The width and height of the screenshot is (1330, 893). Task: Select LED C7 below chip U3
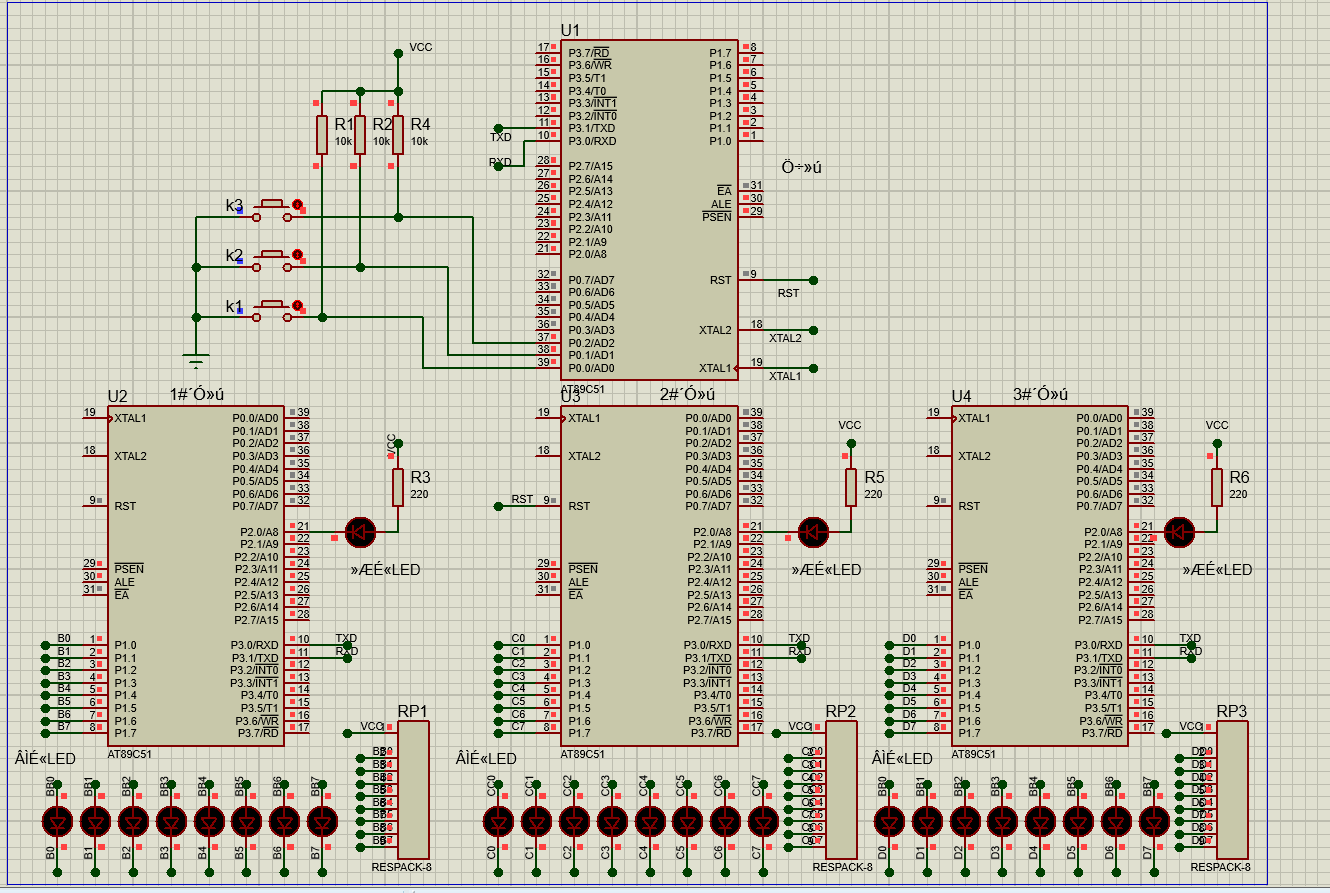761,822
